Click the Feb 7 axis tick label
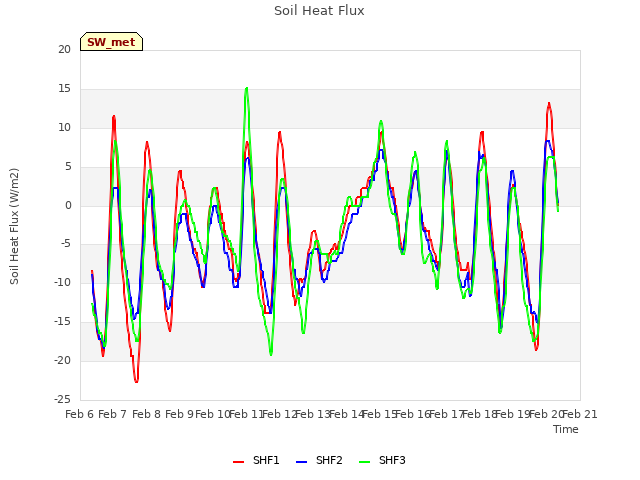Image resolution: width=640 pixels, height=480 pixels. (113, 415)
